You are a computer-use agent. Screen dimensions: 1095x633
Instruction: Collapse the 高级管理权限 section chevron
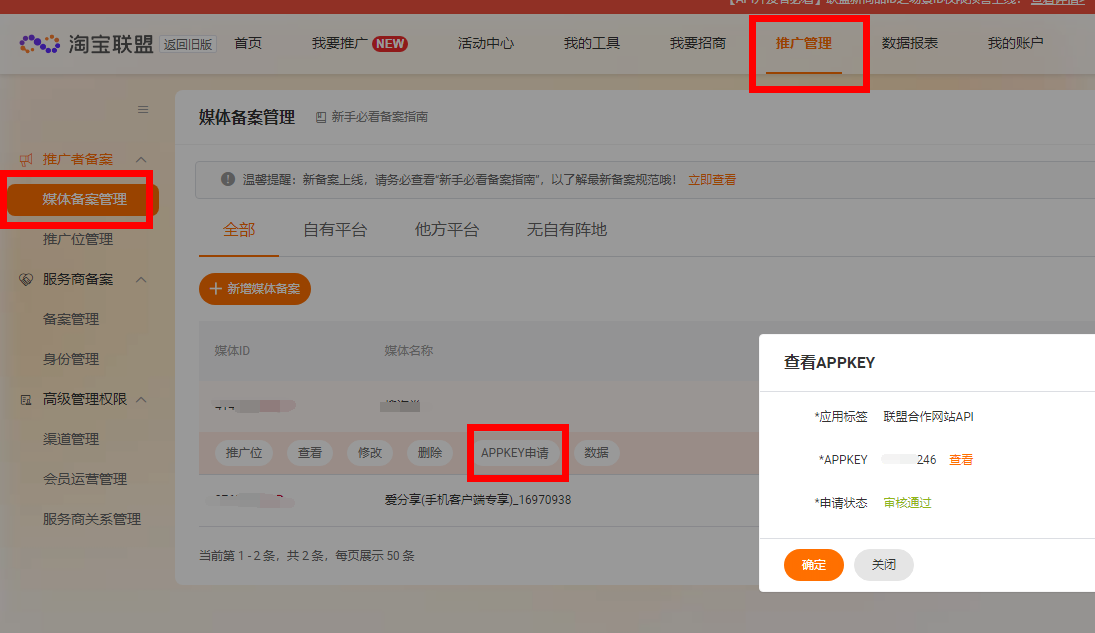(141, 400)
